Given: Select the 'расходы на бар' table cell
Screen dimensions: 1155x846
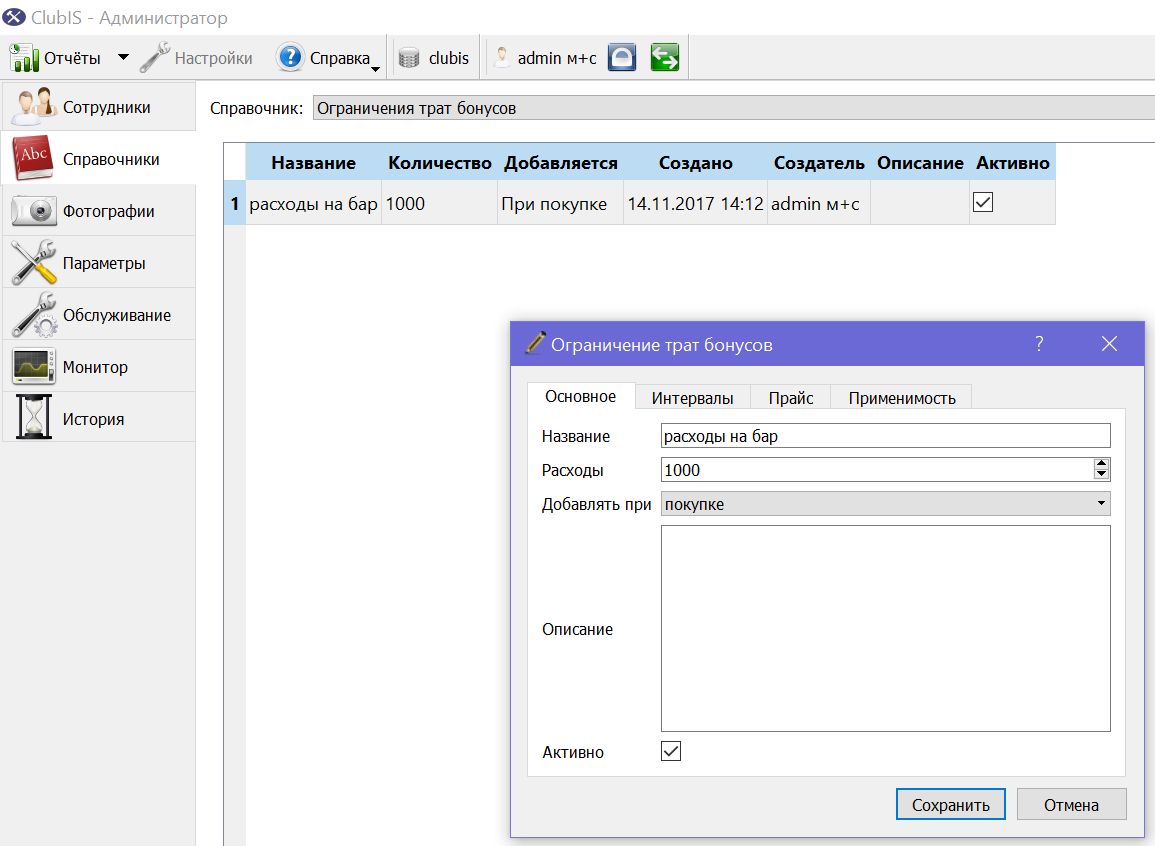Looking at the screenshot, I should pyautogui.click(x=313, y=203).
